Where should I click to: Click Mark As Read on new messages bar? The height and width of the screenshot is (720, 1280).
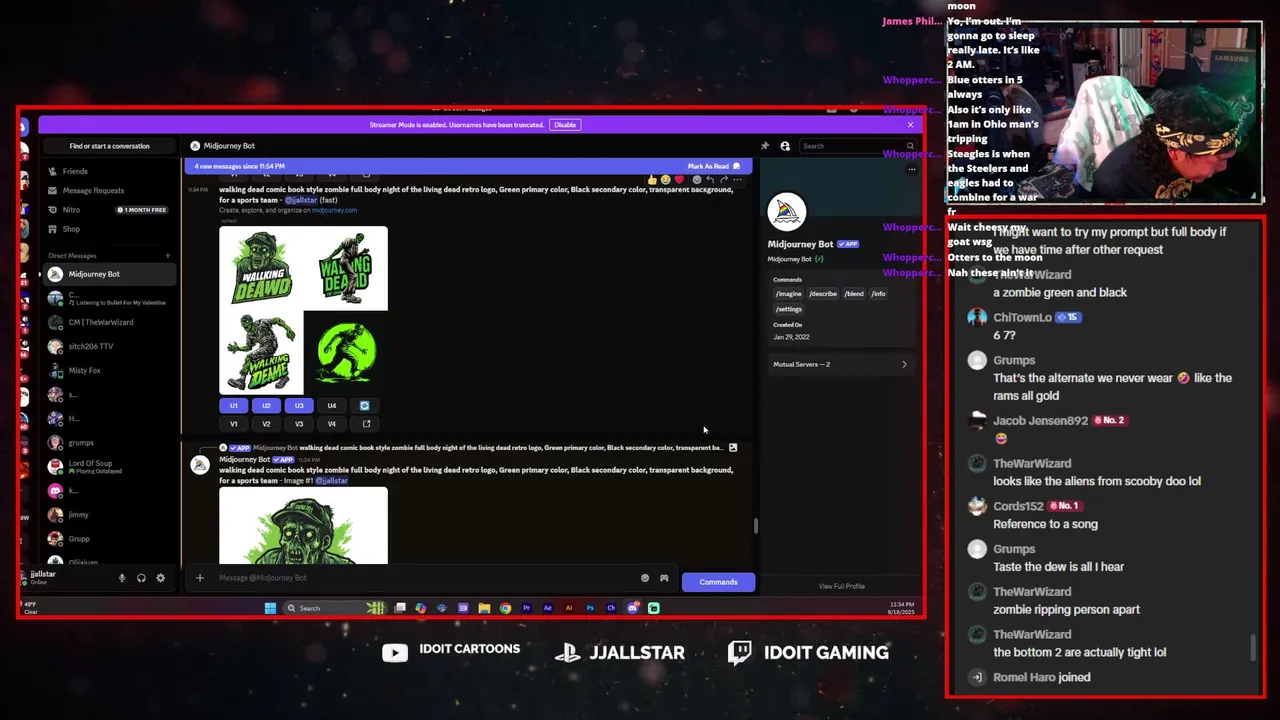pos(714,166)
